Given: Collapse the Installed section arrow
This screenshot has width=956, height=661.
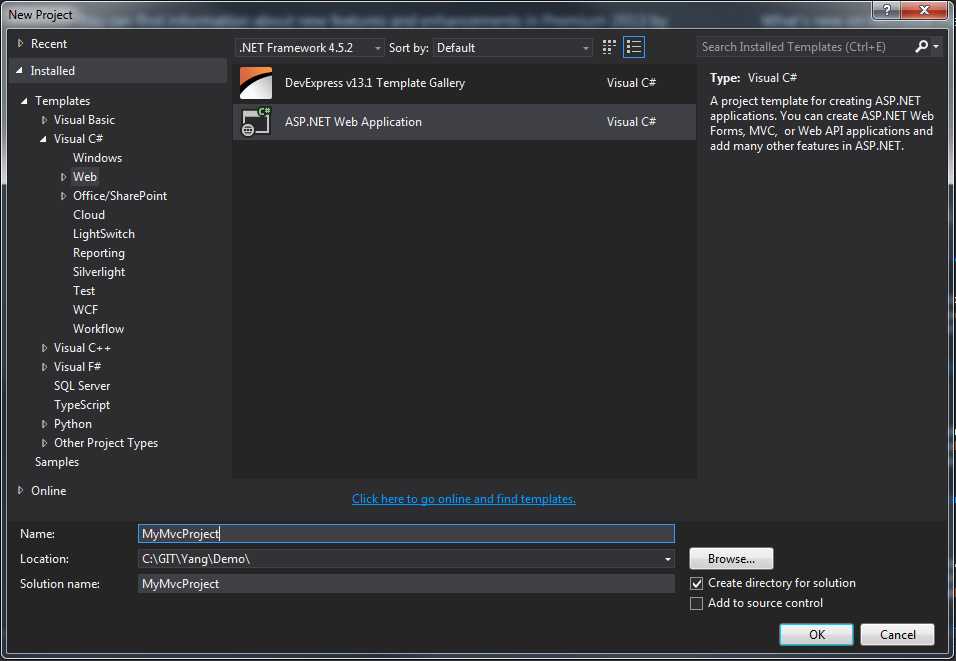Looking at the screenshot, I should click(20, 71).
